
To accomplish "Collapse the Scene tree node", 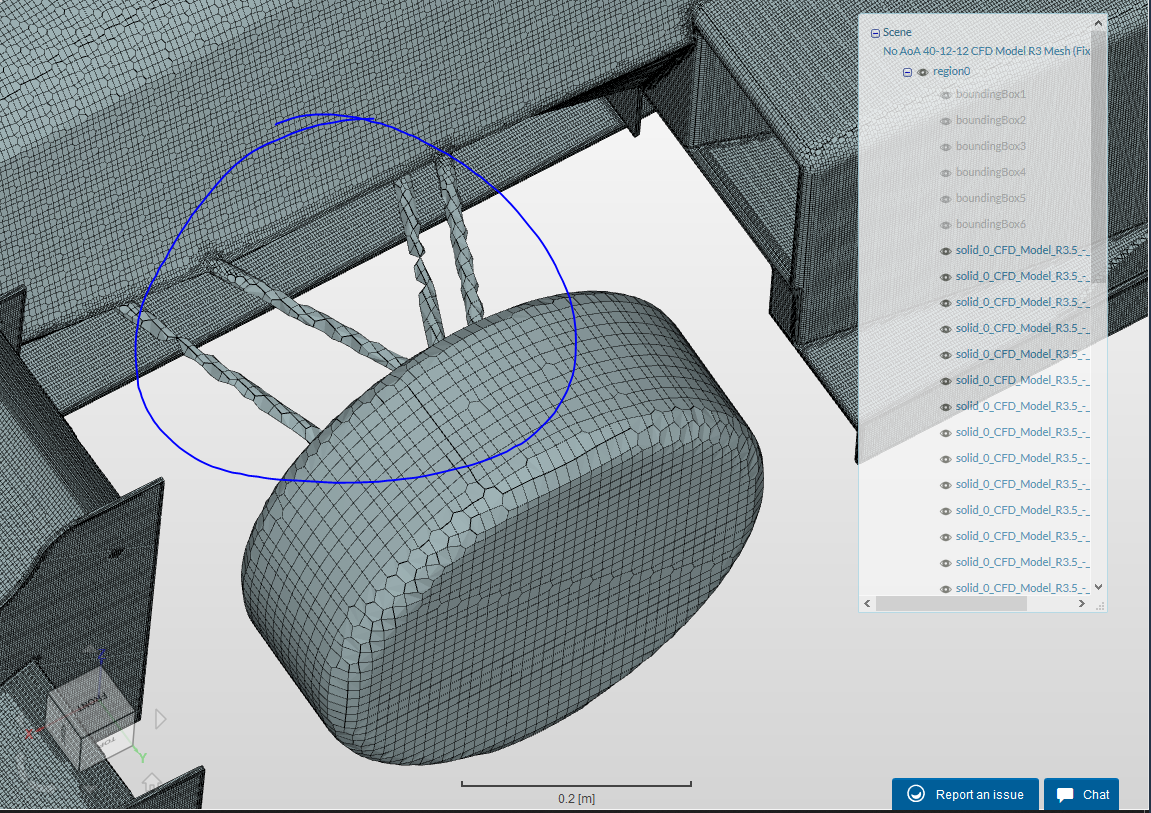I will point(875,33).
